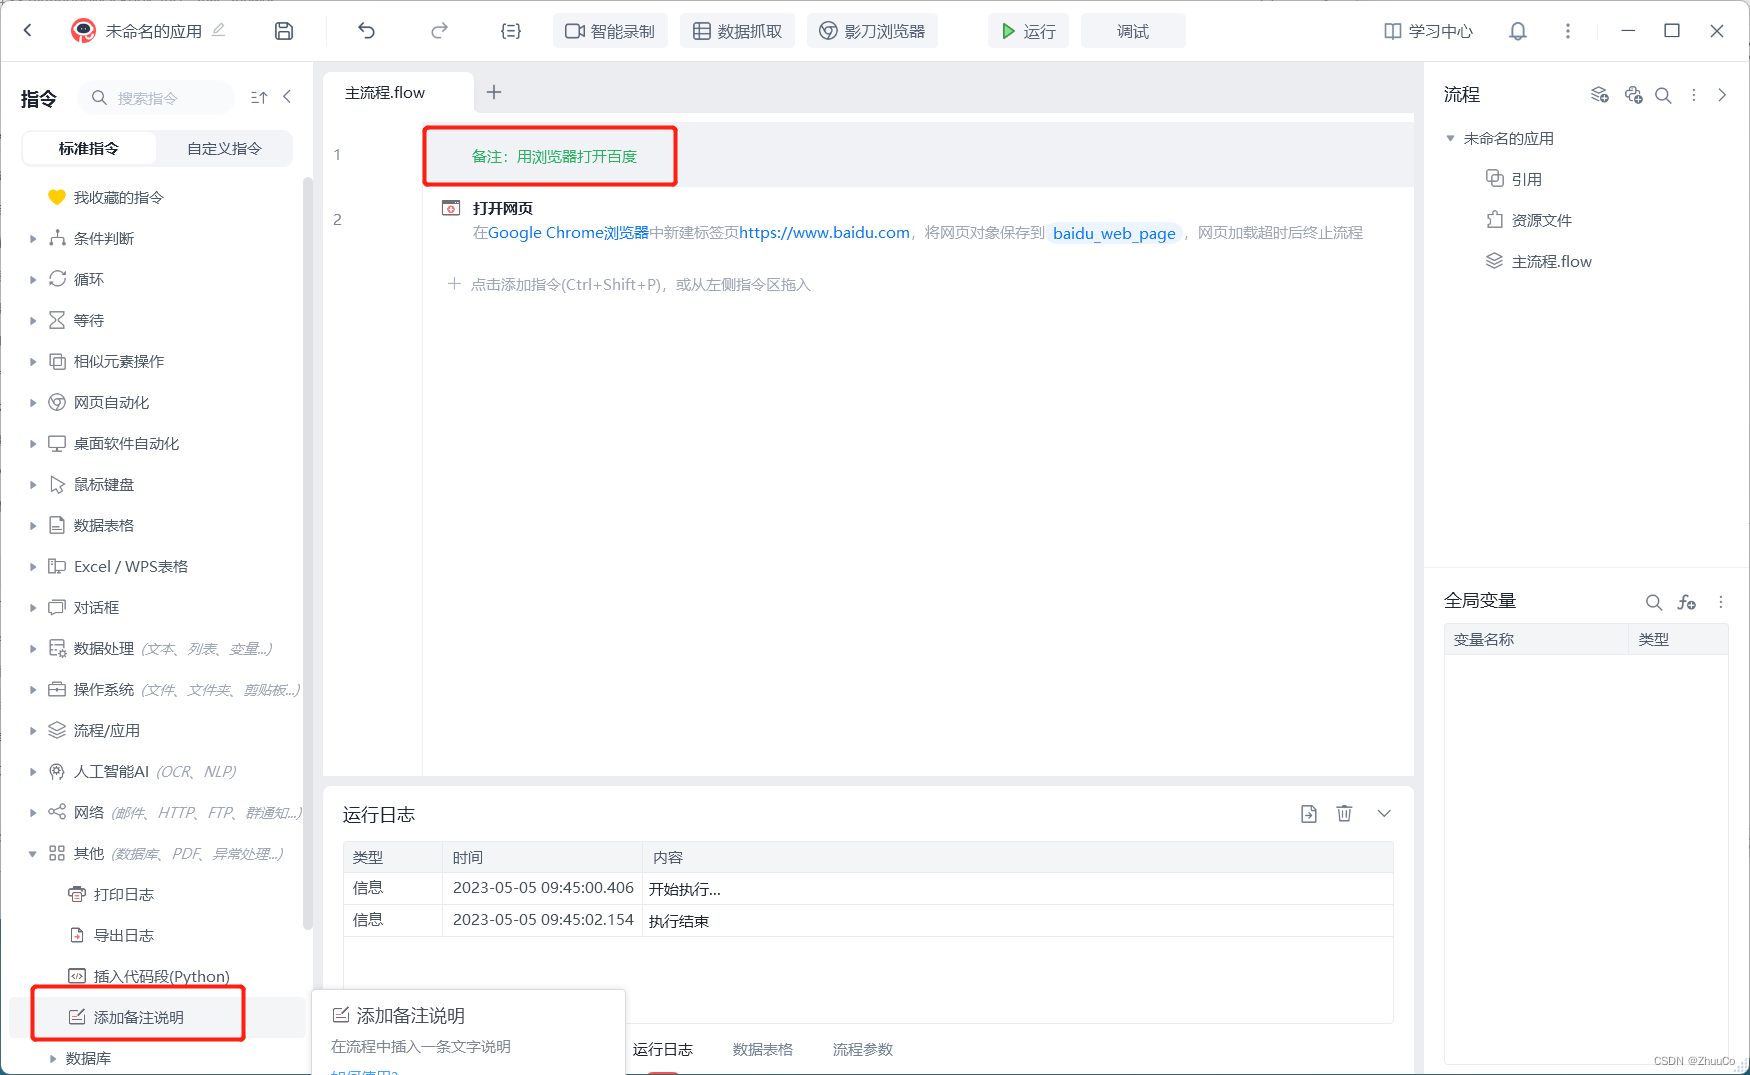Save the application with the disk icon
The image size is (1750, 1075).
[284, 31]
